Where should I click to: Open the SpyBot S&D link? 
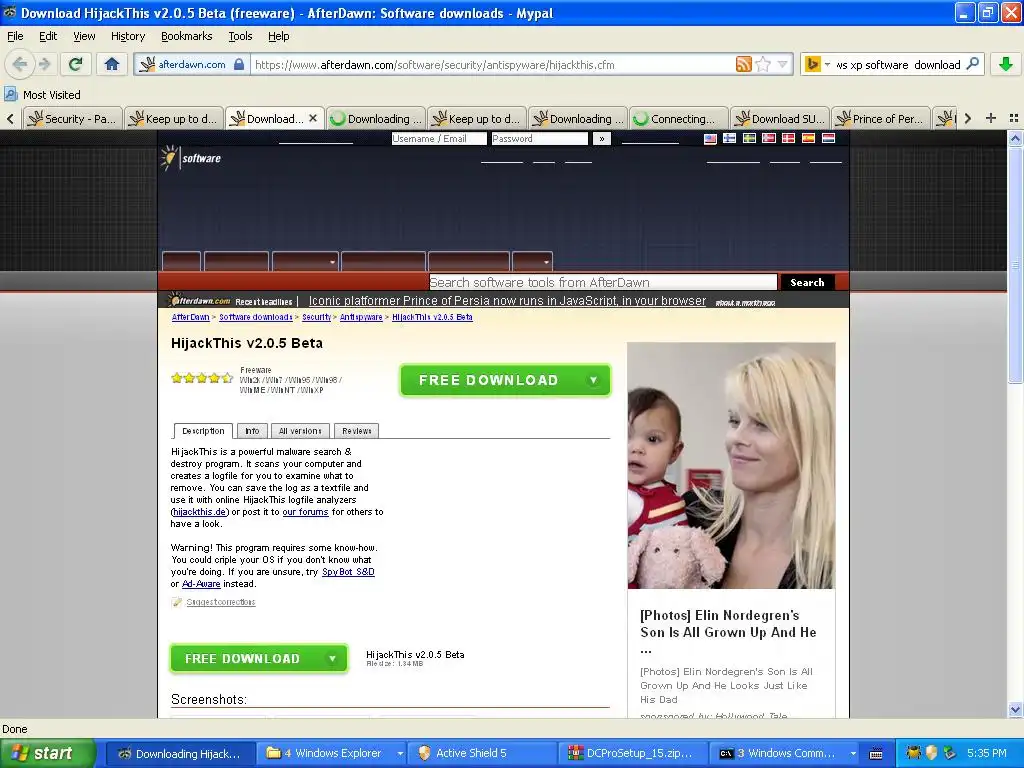348,571
